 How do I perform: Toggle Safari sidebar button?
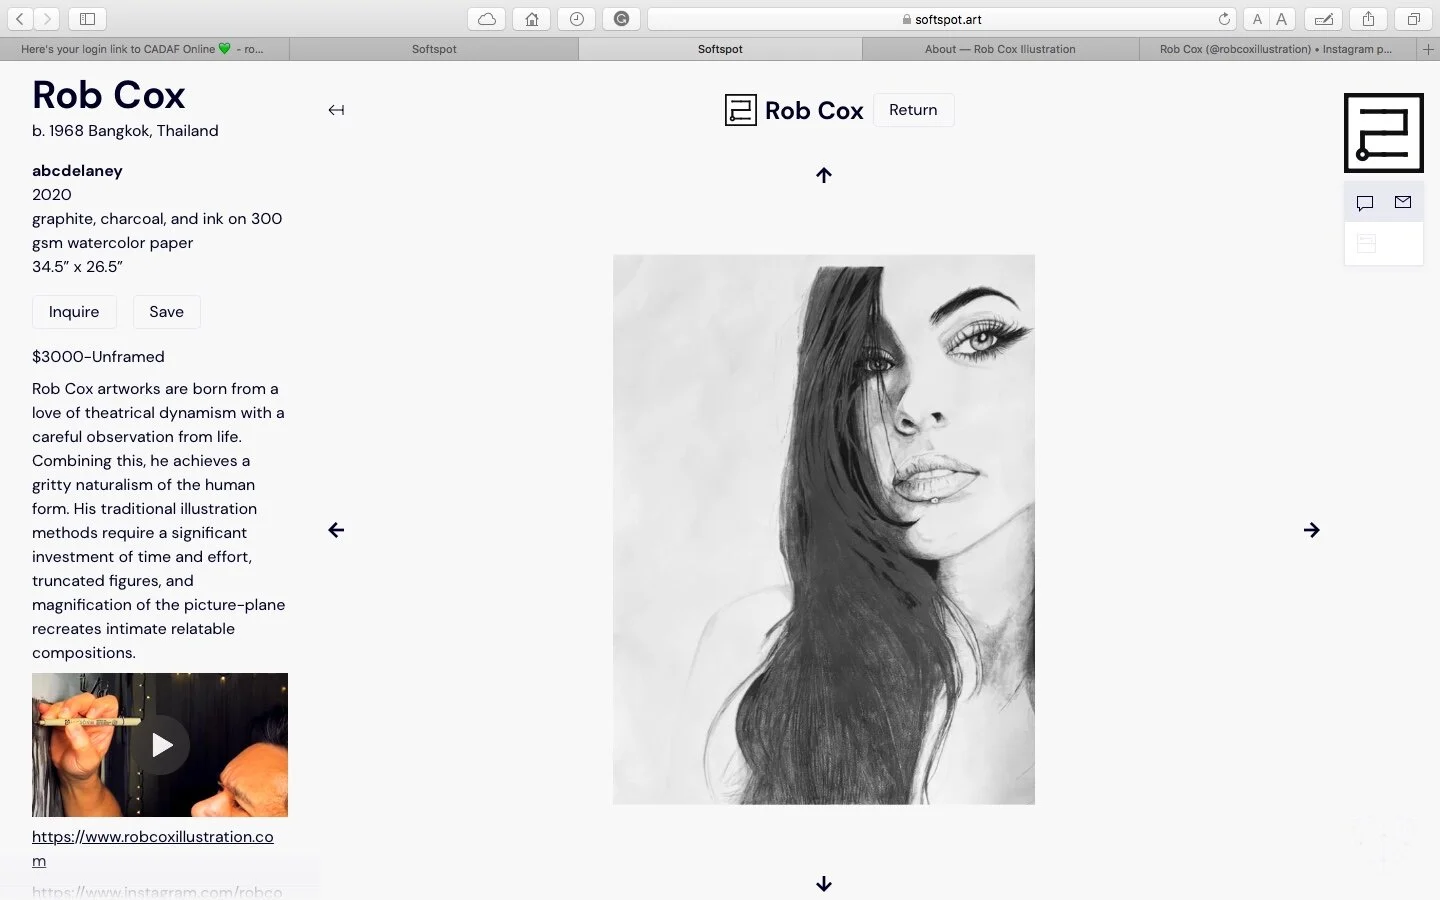pos(87,19)
